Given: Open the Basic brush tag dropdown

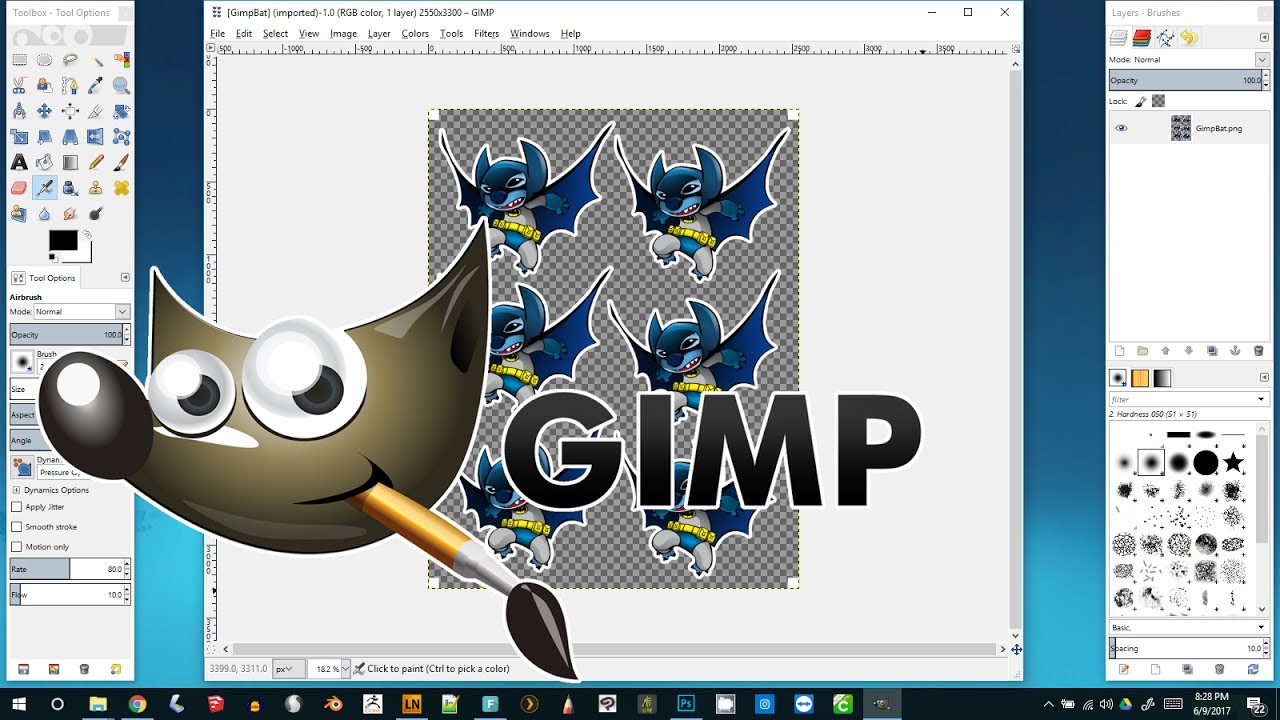Looking at the screenshot, I should [1189, 627].
